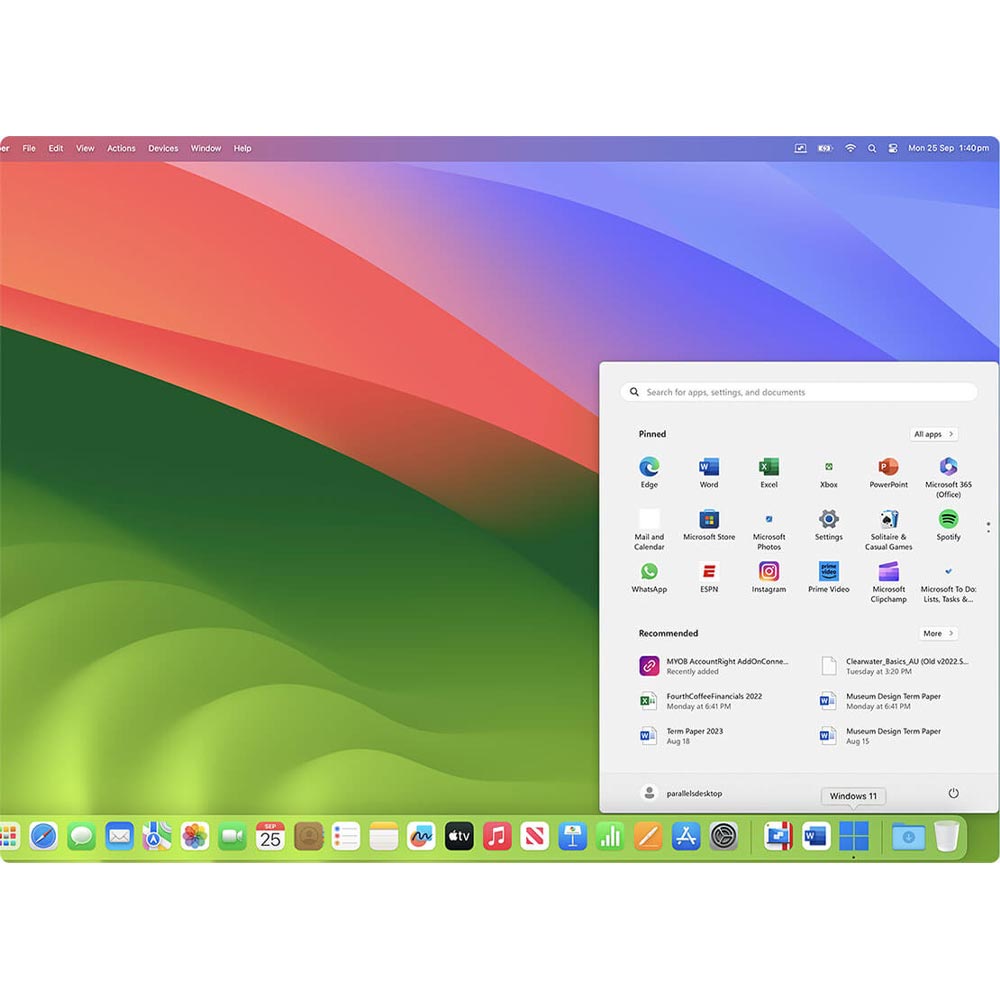Open the Devices menu in the menu bar
The image size is (1000, 1000).
(x=163, y=147)
